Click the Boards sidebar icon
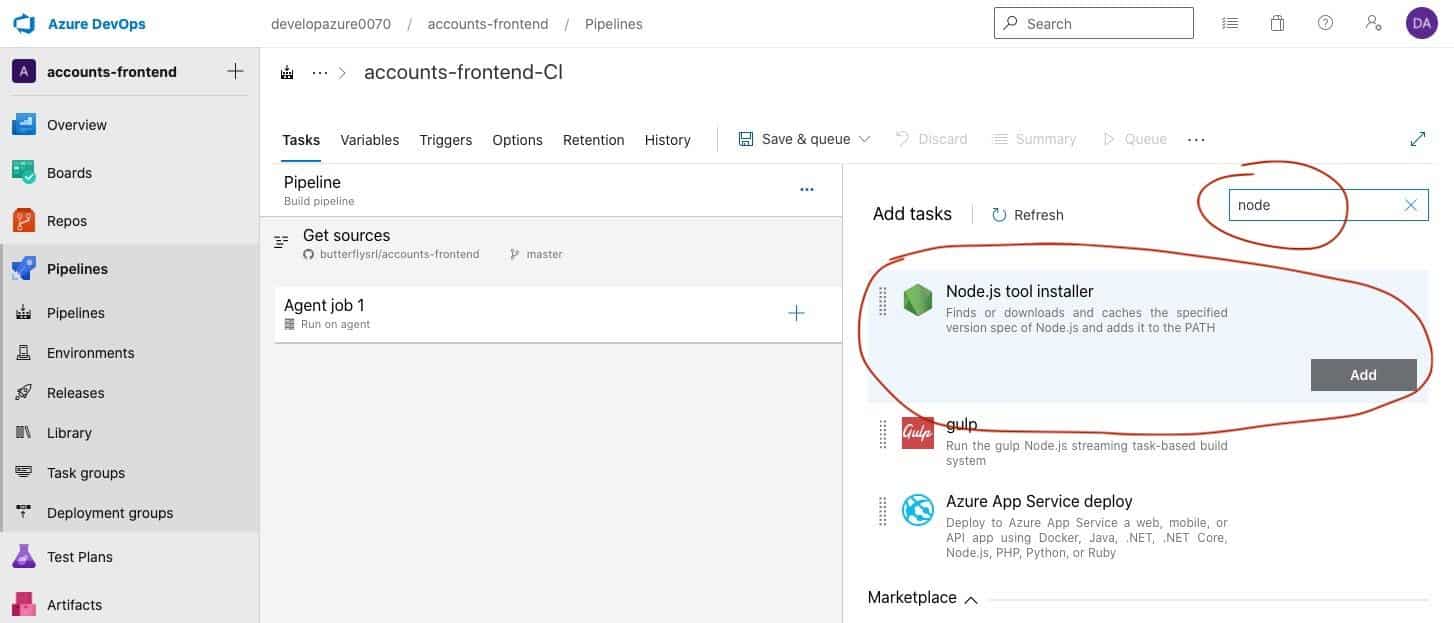The width and height of the screenshot is (1454, 623). [24, 173]
